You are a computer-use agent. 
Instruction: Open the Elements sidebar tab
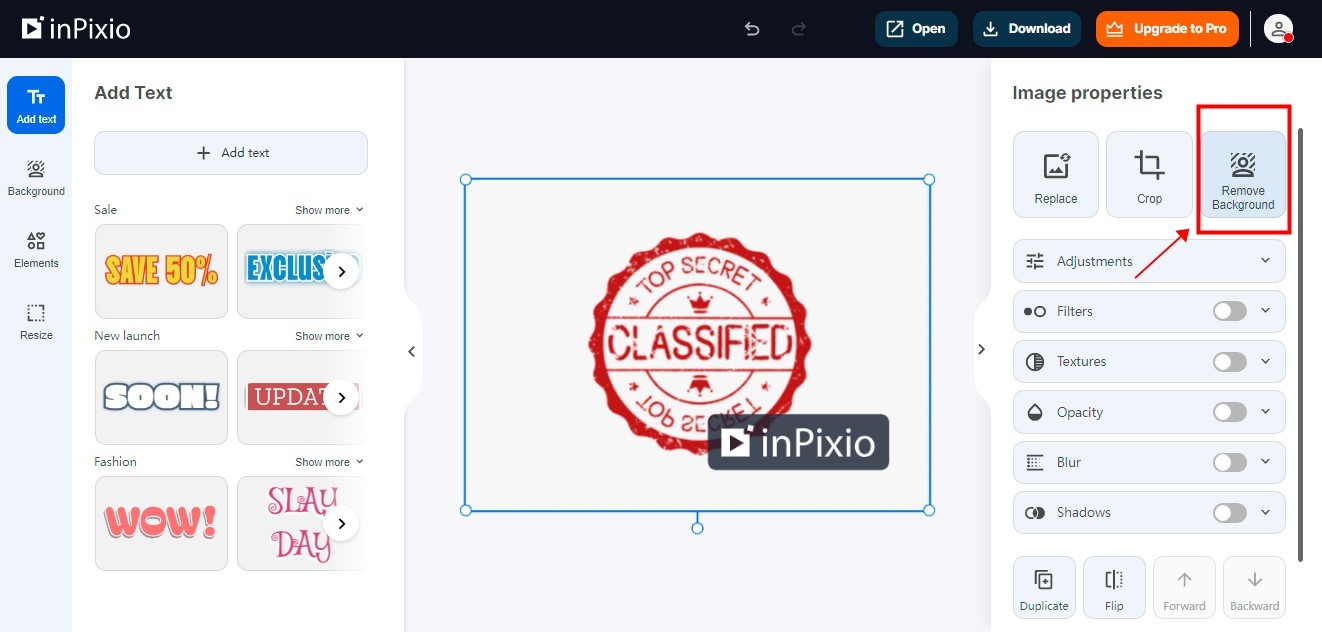pos(36,250)
